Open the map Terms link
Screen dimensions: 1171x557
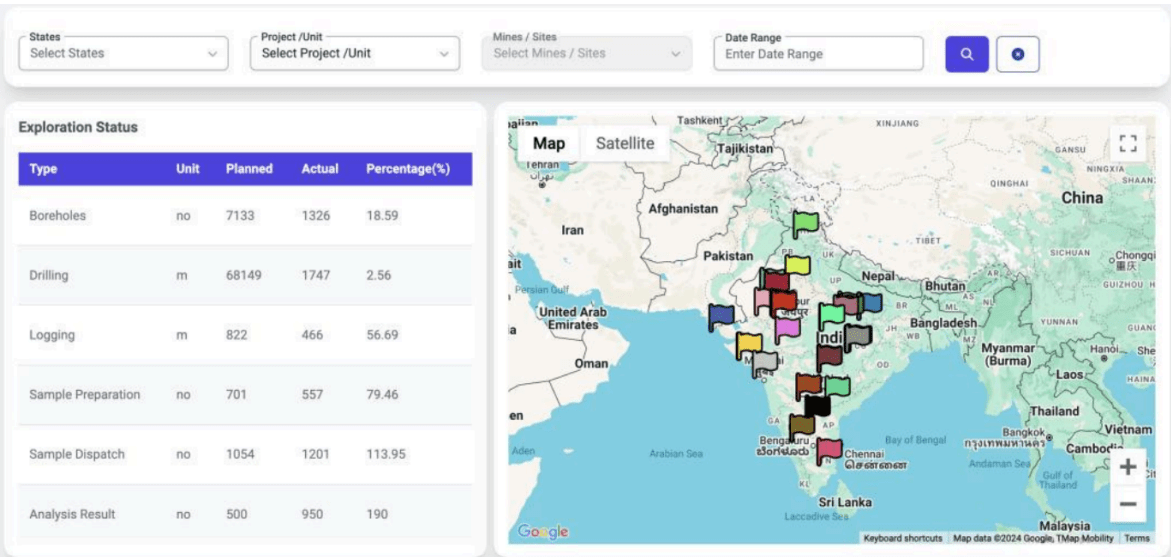[1136, 538]
